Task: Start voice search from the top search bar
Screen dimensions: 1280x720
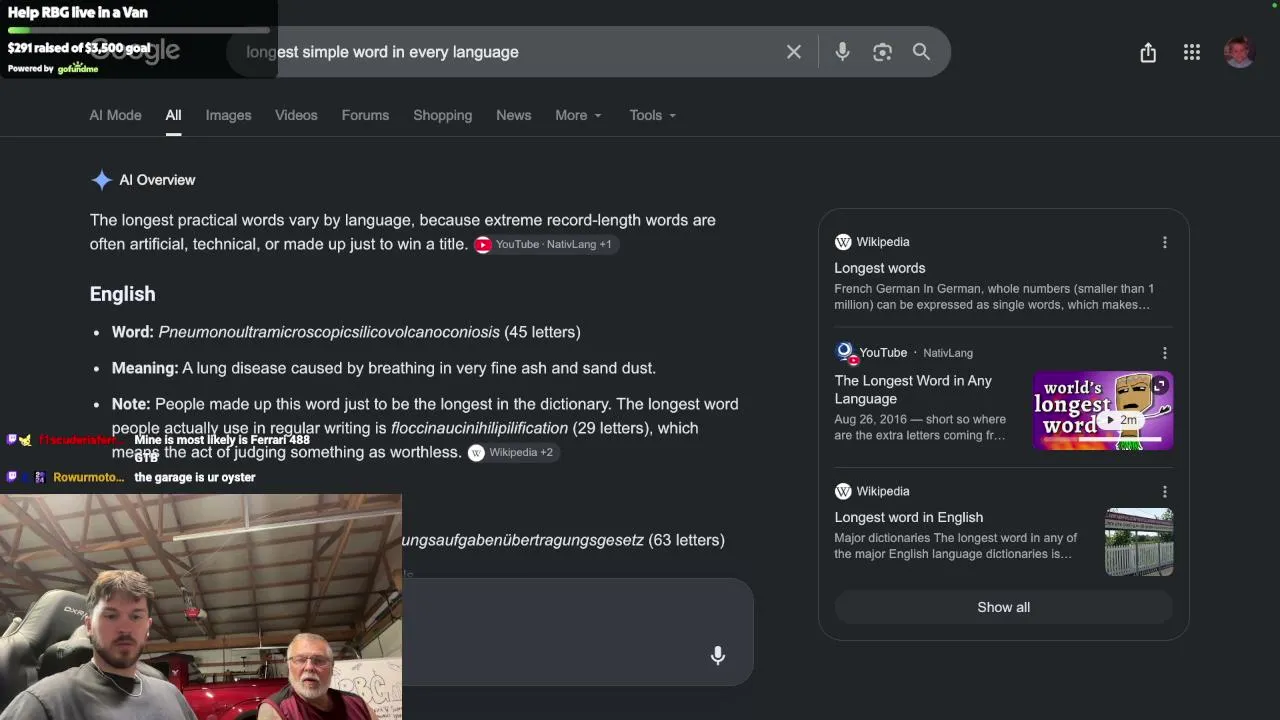Action: [x=842, y=52]
